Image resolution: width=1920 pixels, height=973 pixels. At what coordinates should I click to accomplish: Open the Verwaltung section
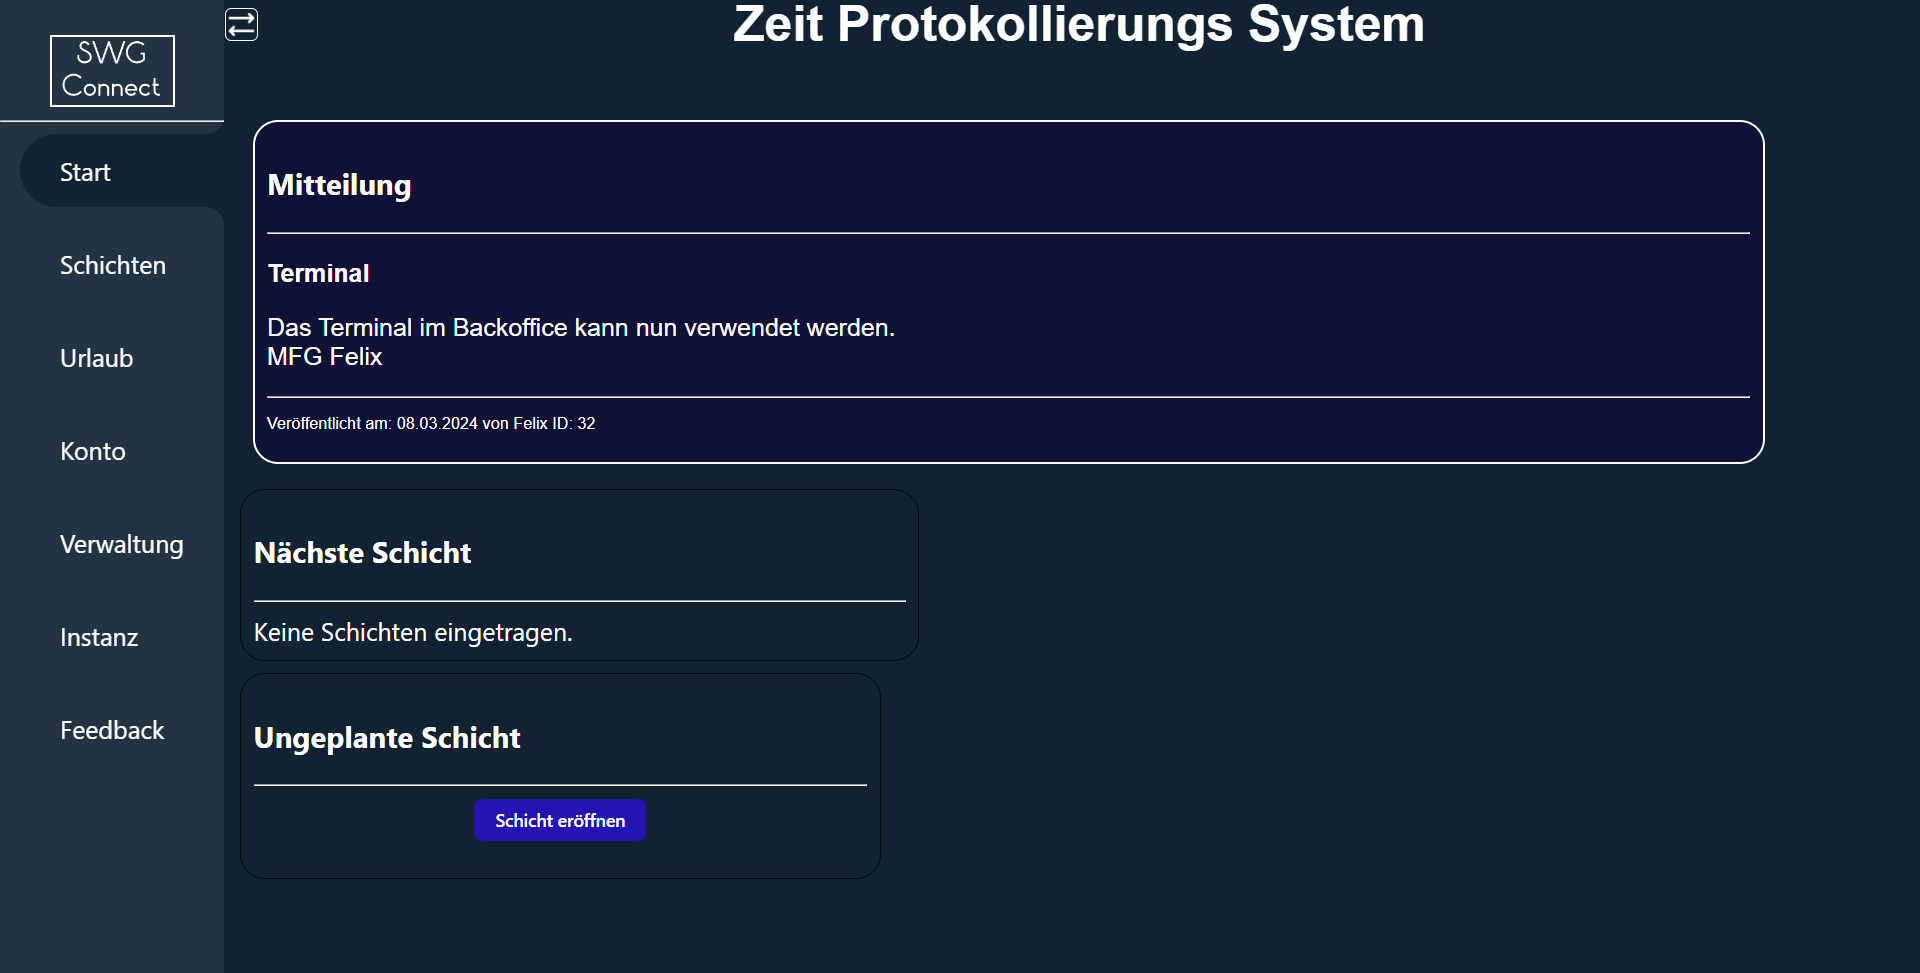click(122, 544)
